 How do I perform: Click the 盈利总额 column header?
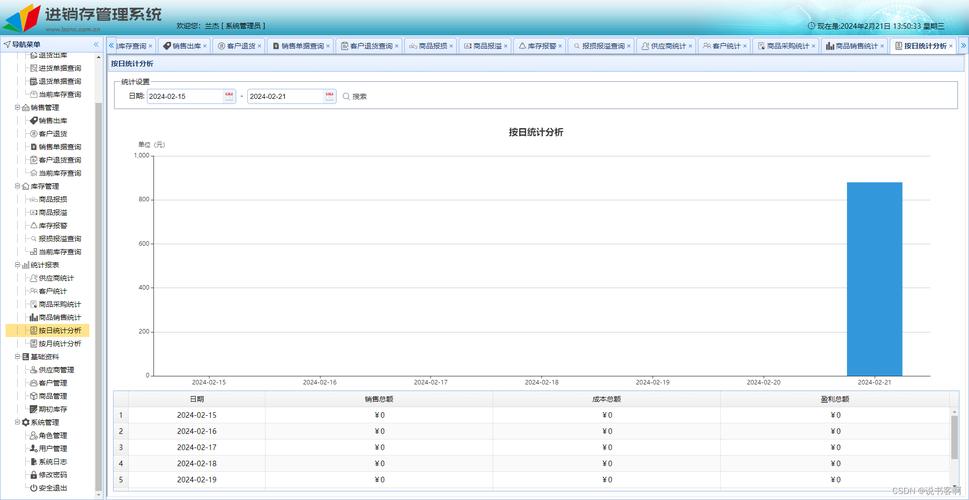tap(835, 399)
